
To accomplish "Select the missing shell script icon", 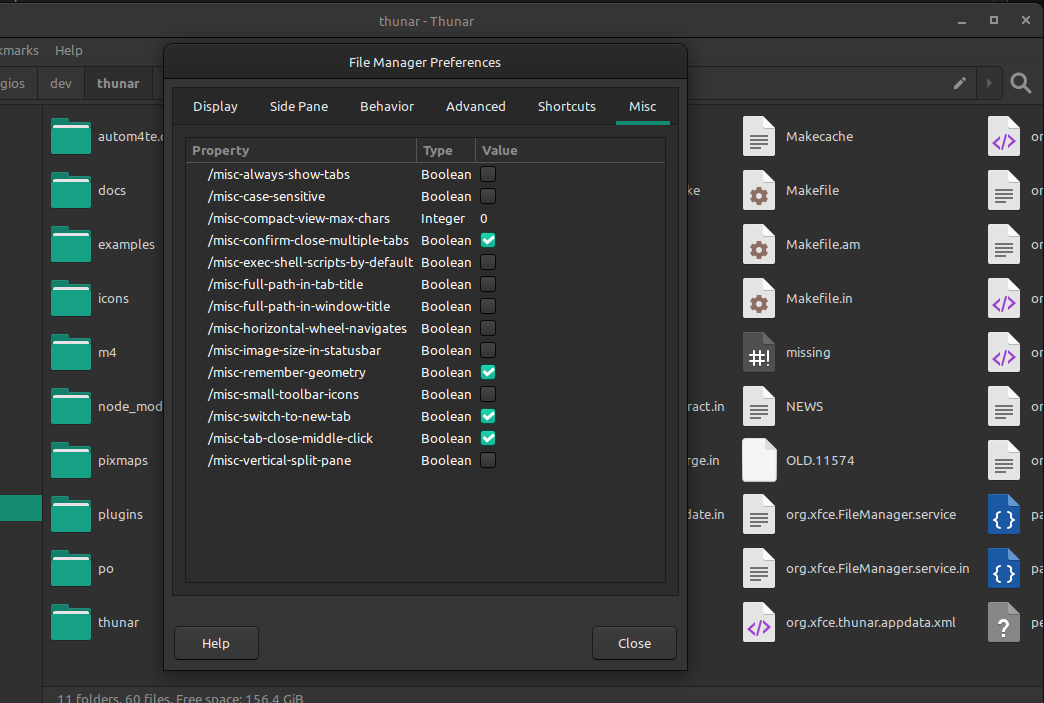I will coord(759,352).
